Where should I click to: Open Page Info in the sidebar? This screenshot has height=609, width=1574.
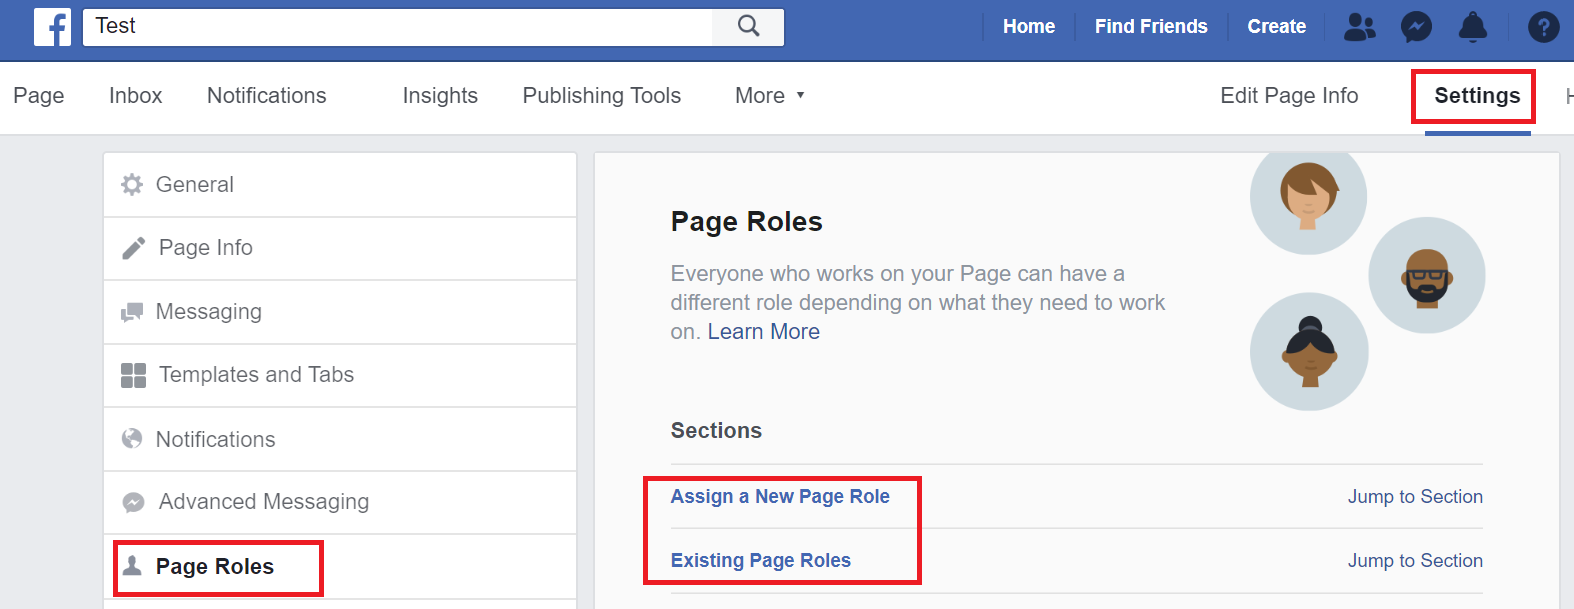click(205, 248)
